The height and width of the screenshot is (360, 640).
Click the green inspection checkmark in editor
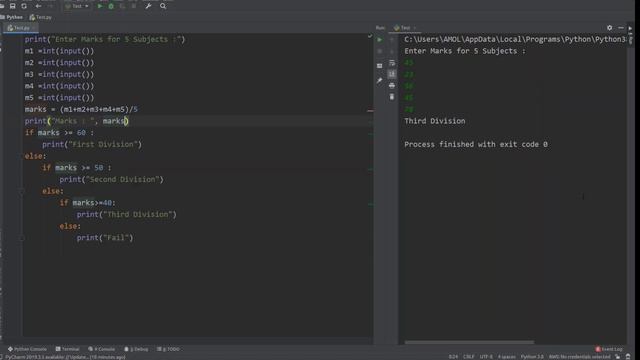pyautogui.click(x=370, y=36)
